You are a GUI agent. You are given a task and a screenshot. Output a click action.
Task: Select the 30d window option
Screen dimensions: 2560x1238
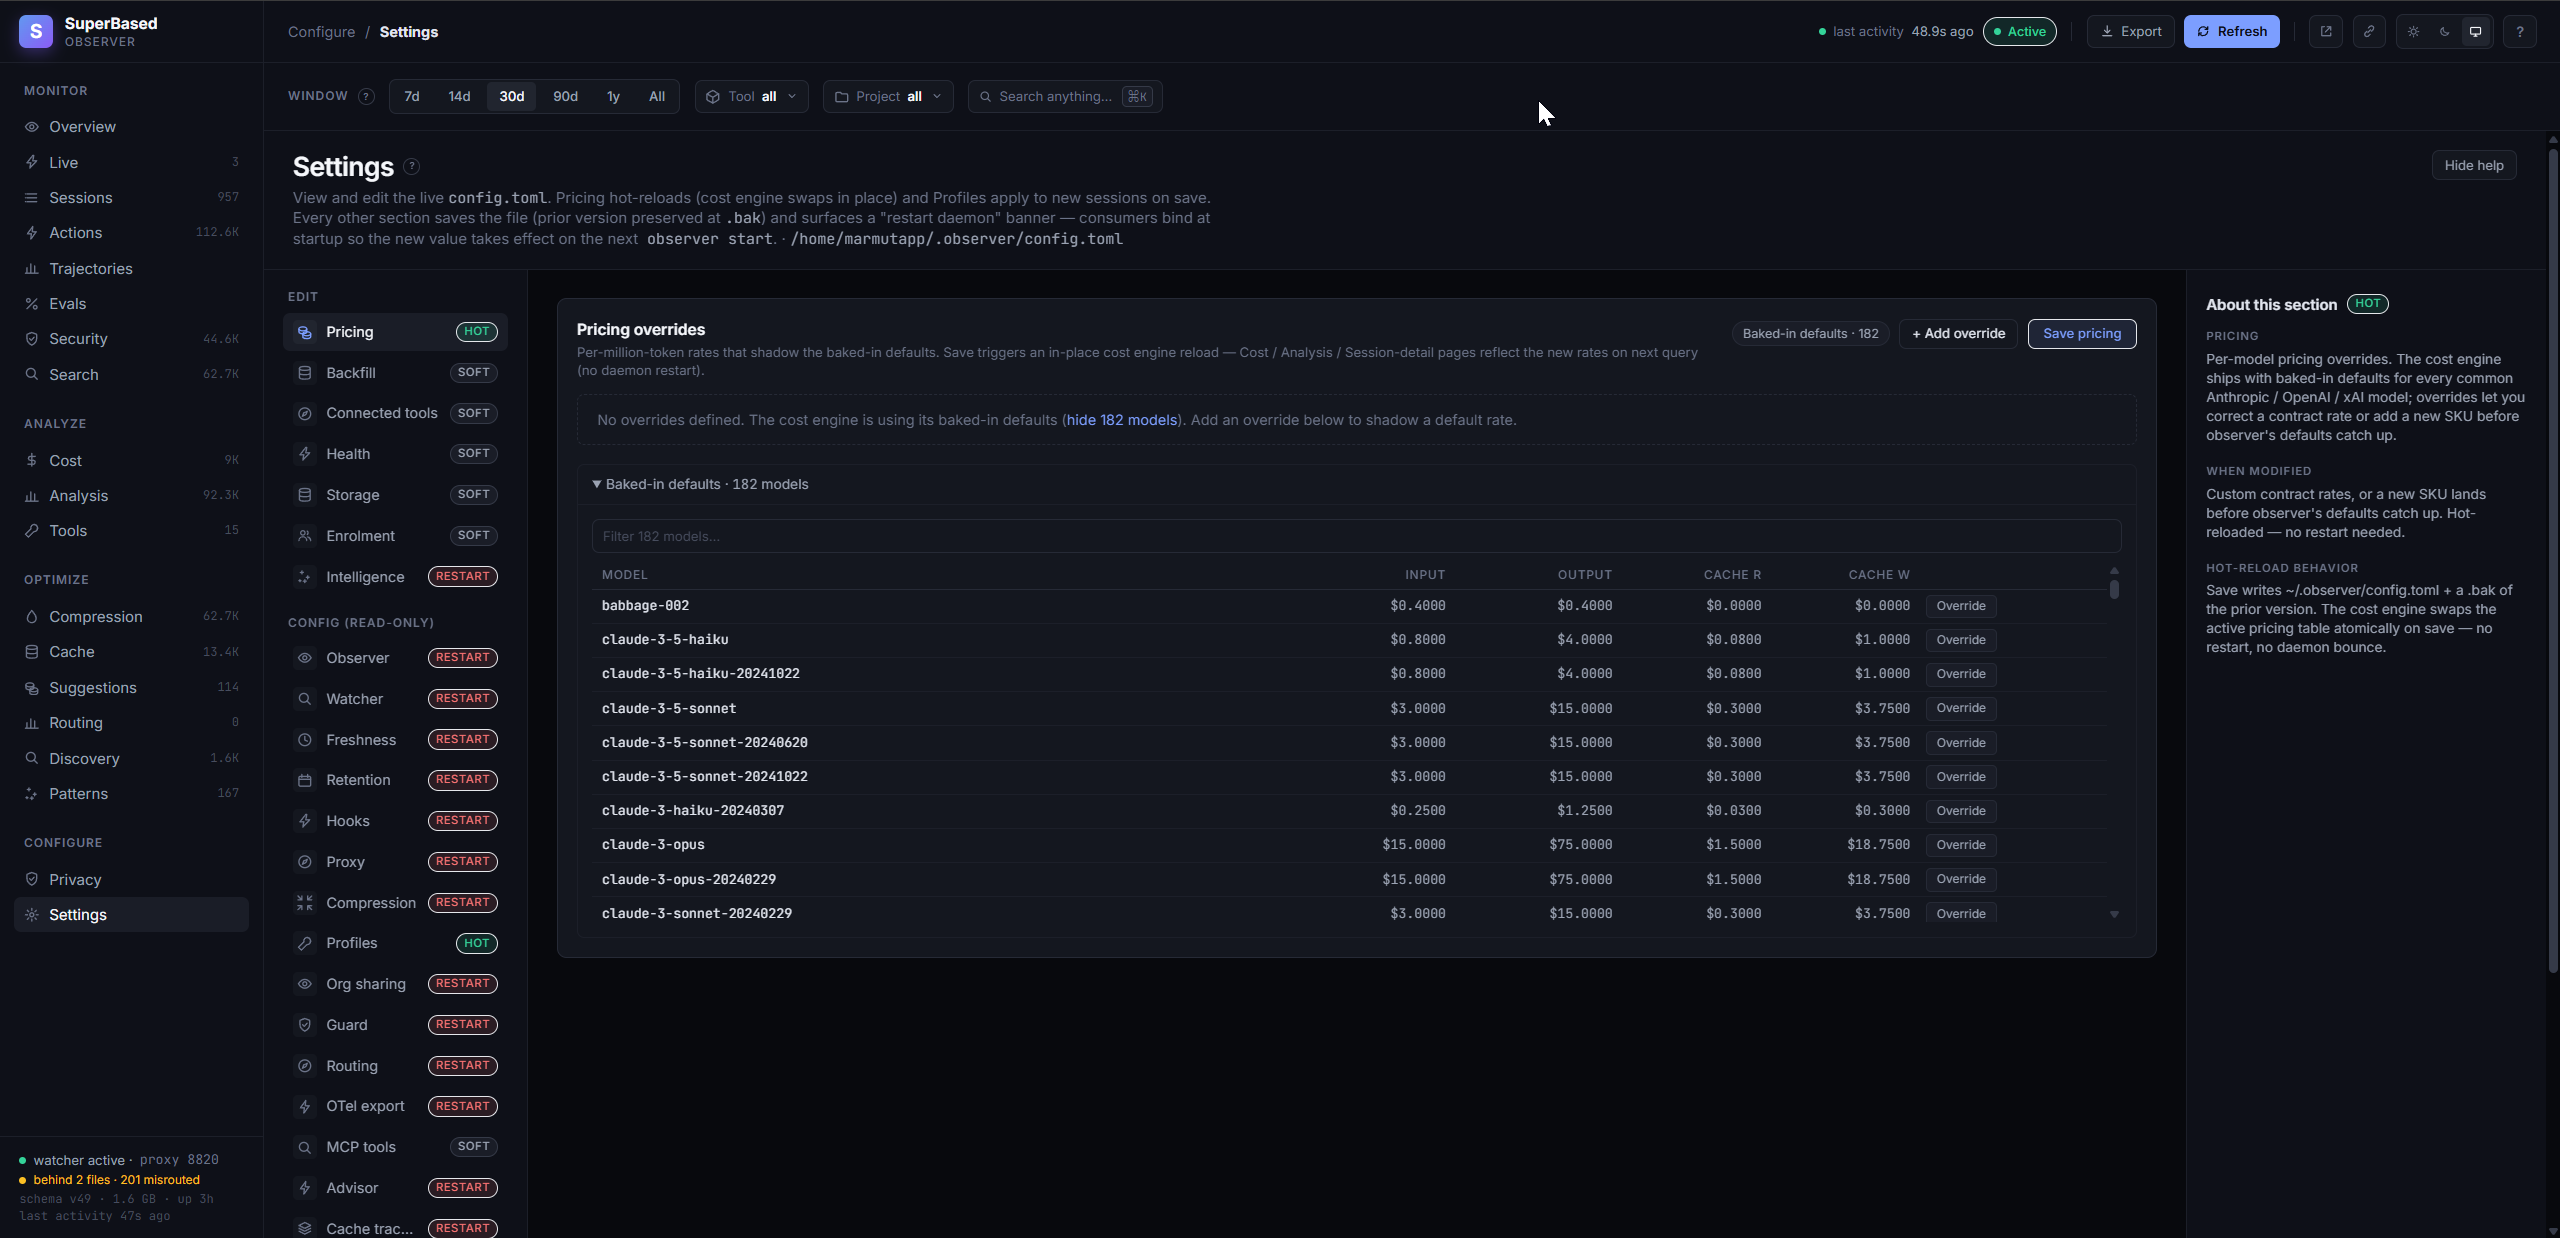tap(512, 96)
